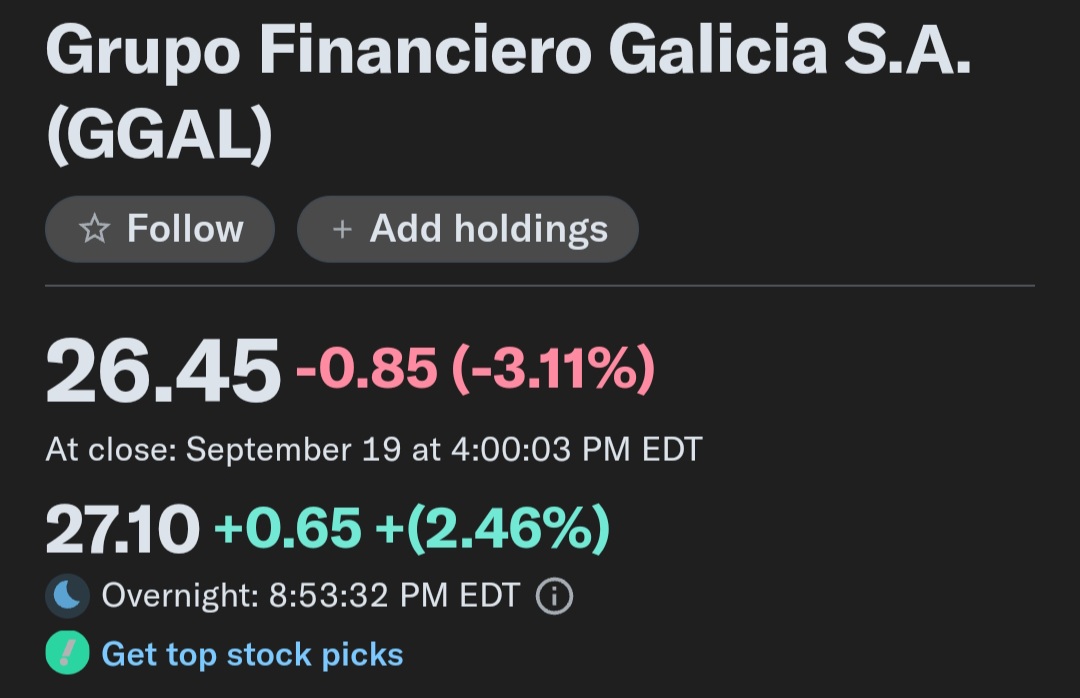This screenshot has width=1080, height=698.
Task: Click the (-3.11%) percent change
Action: click(x=554, y=368)
